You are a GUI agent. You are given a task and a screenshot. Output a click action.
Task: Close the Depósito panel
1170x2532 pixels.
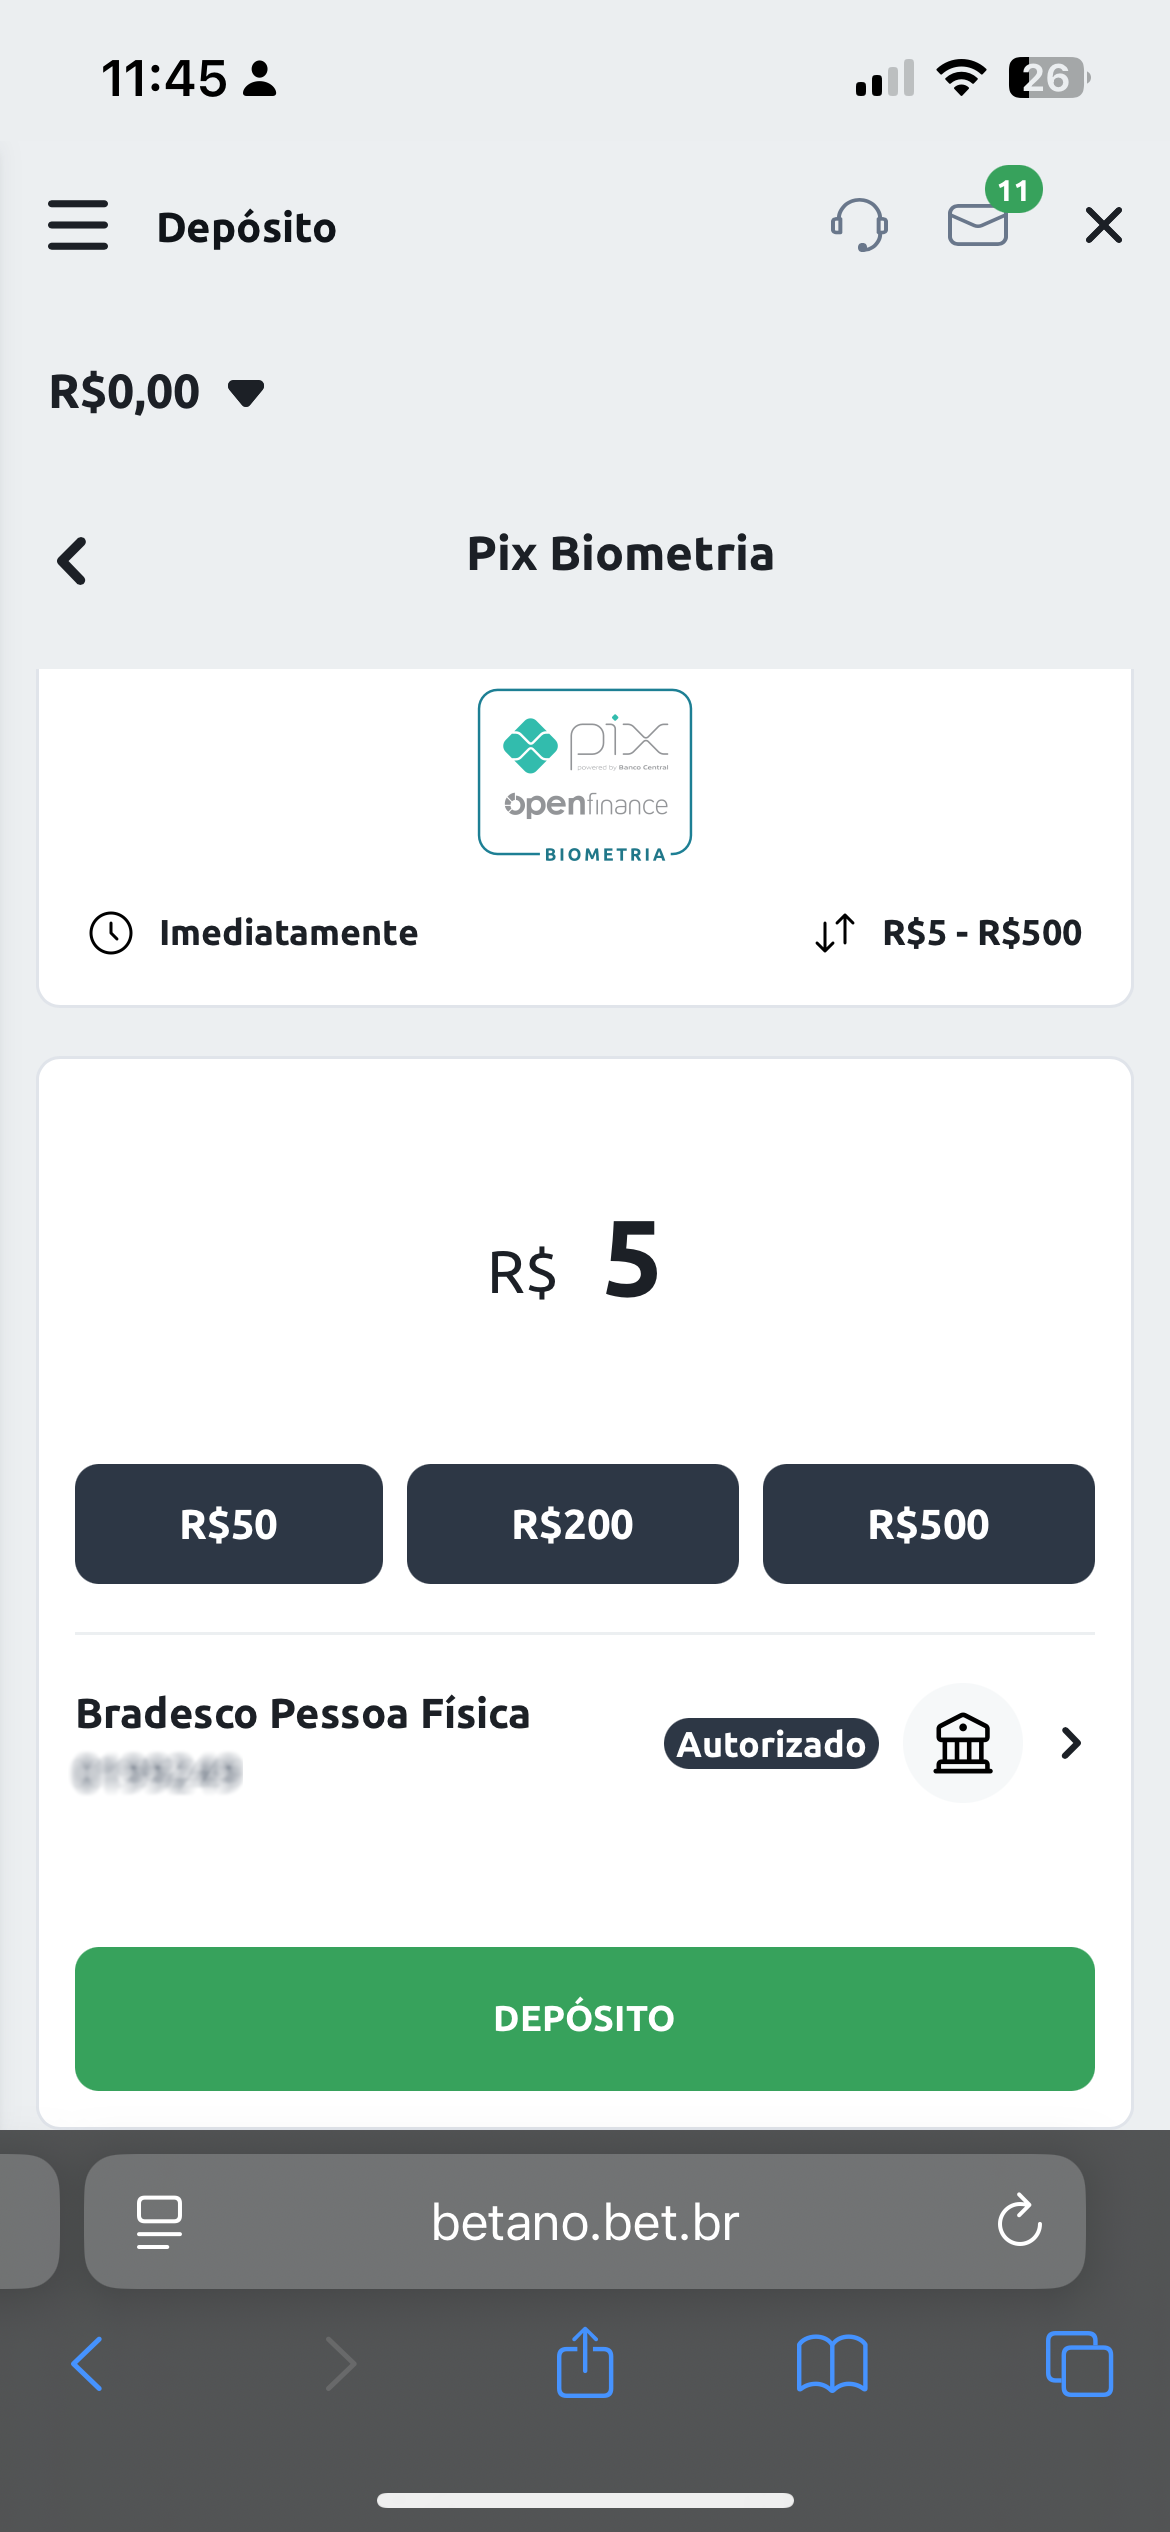1104,225
